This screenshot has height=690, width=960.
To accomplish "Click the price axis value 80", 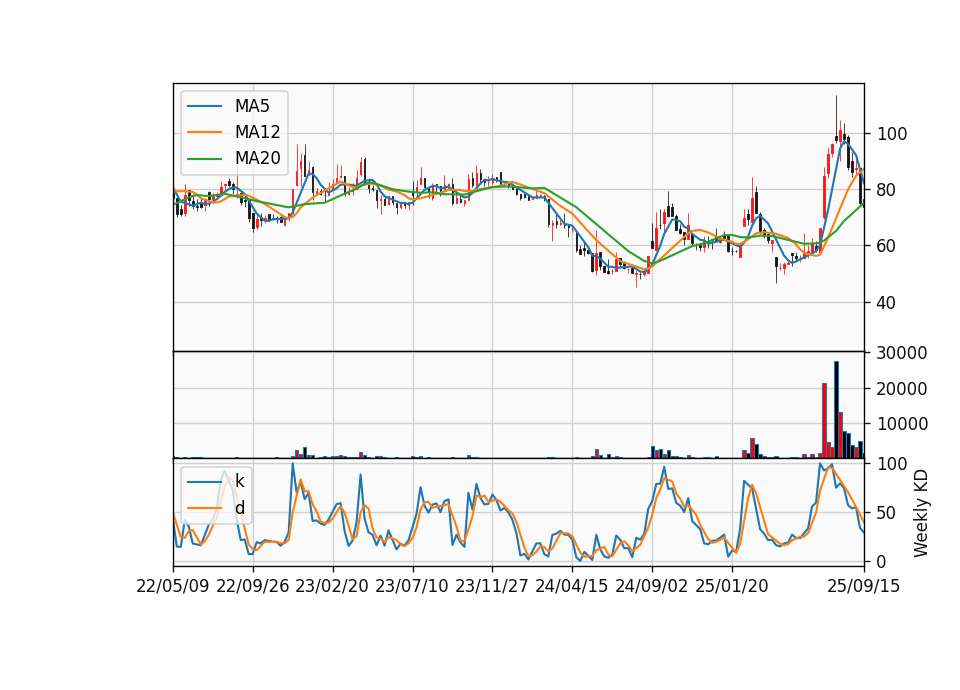I will click(887, 190).
